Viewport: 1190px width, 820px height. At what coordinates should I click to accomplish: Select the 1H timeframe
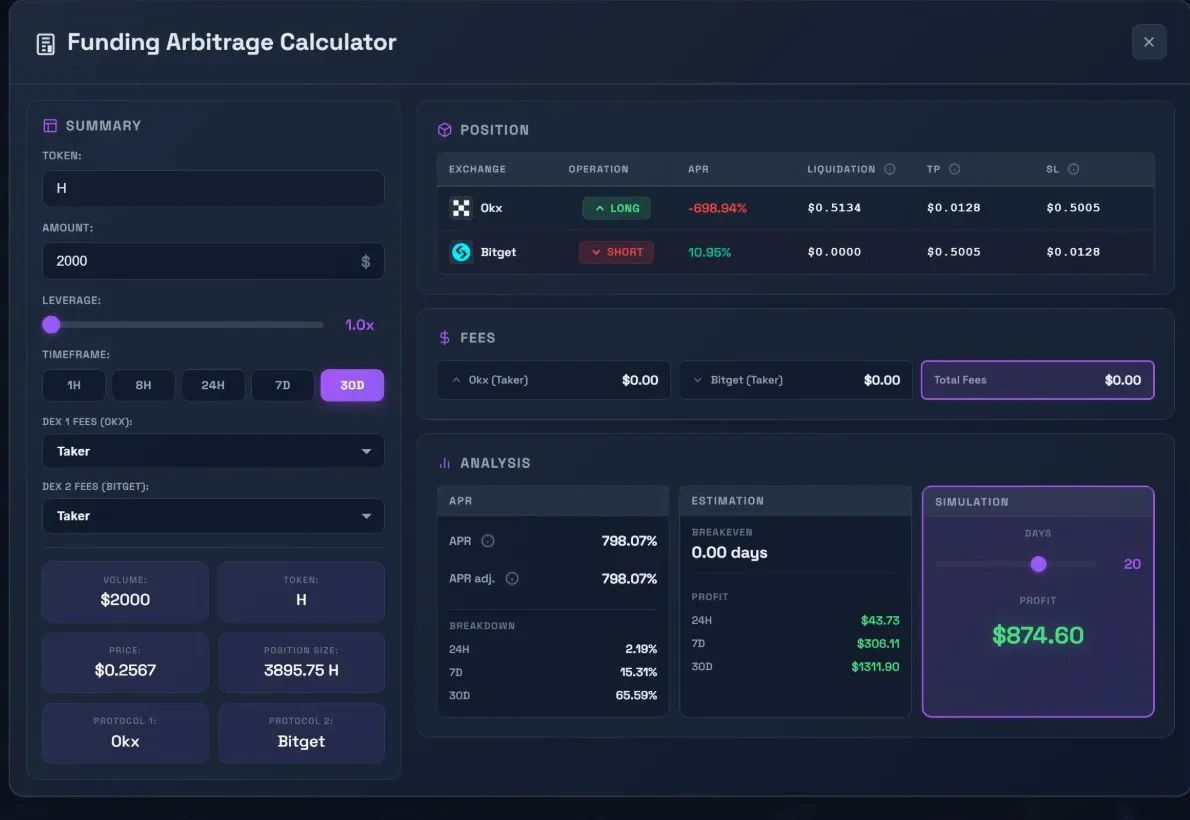[x=74, y=385]
